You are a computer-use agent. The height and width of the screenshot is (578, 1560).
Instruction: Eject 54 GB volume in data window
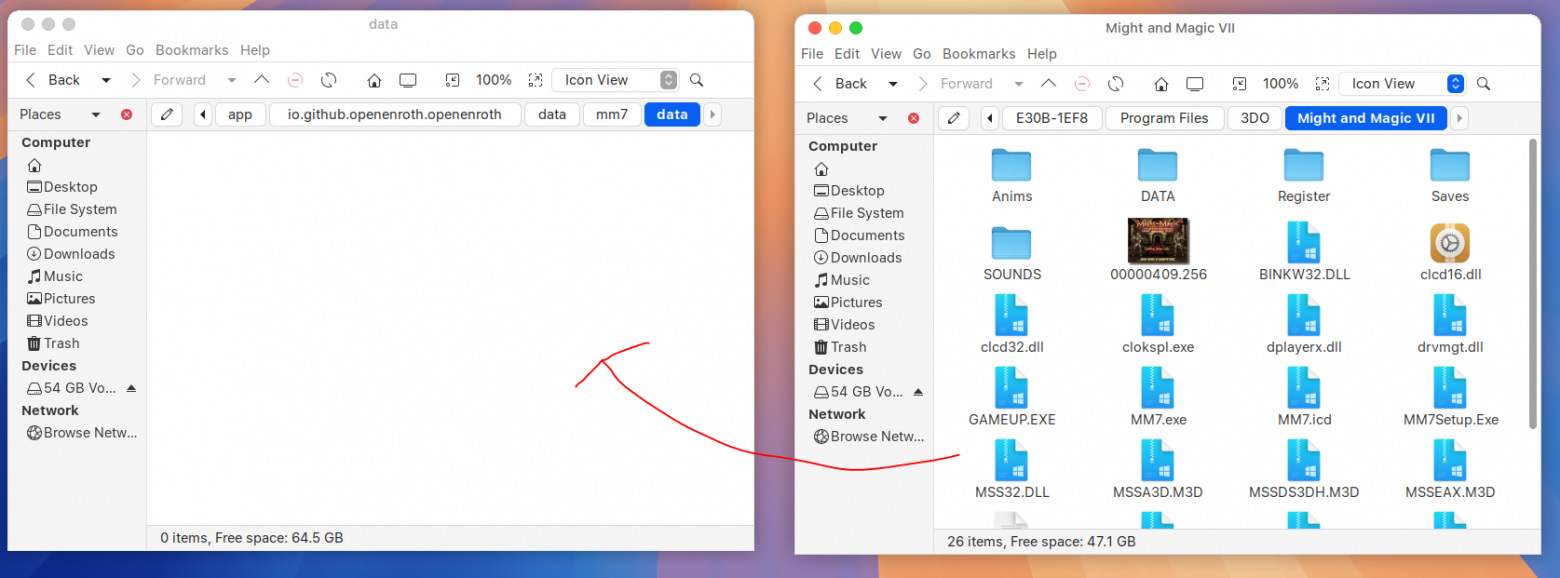131,388
